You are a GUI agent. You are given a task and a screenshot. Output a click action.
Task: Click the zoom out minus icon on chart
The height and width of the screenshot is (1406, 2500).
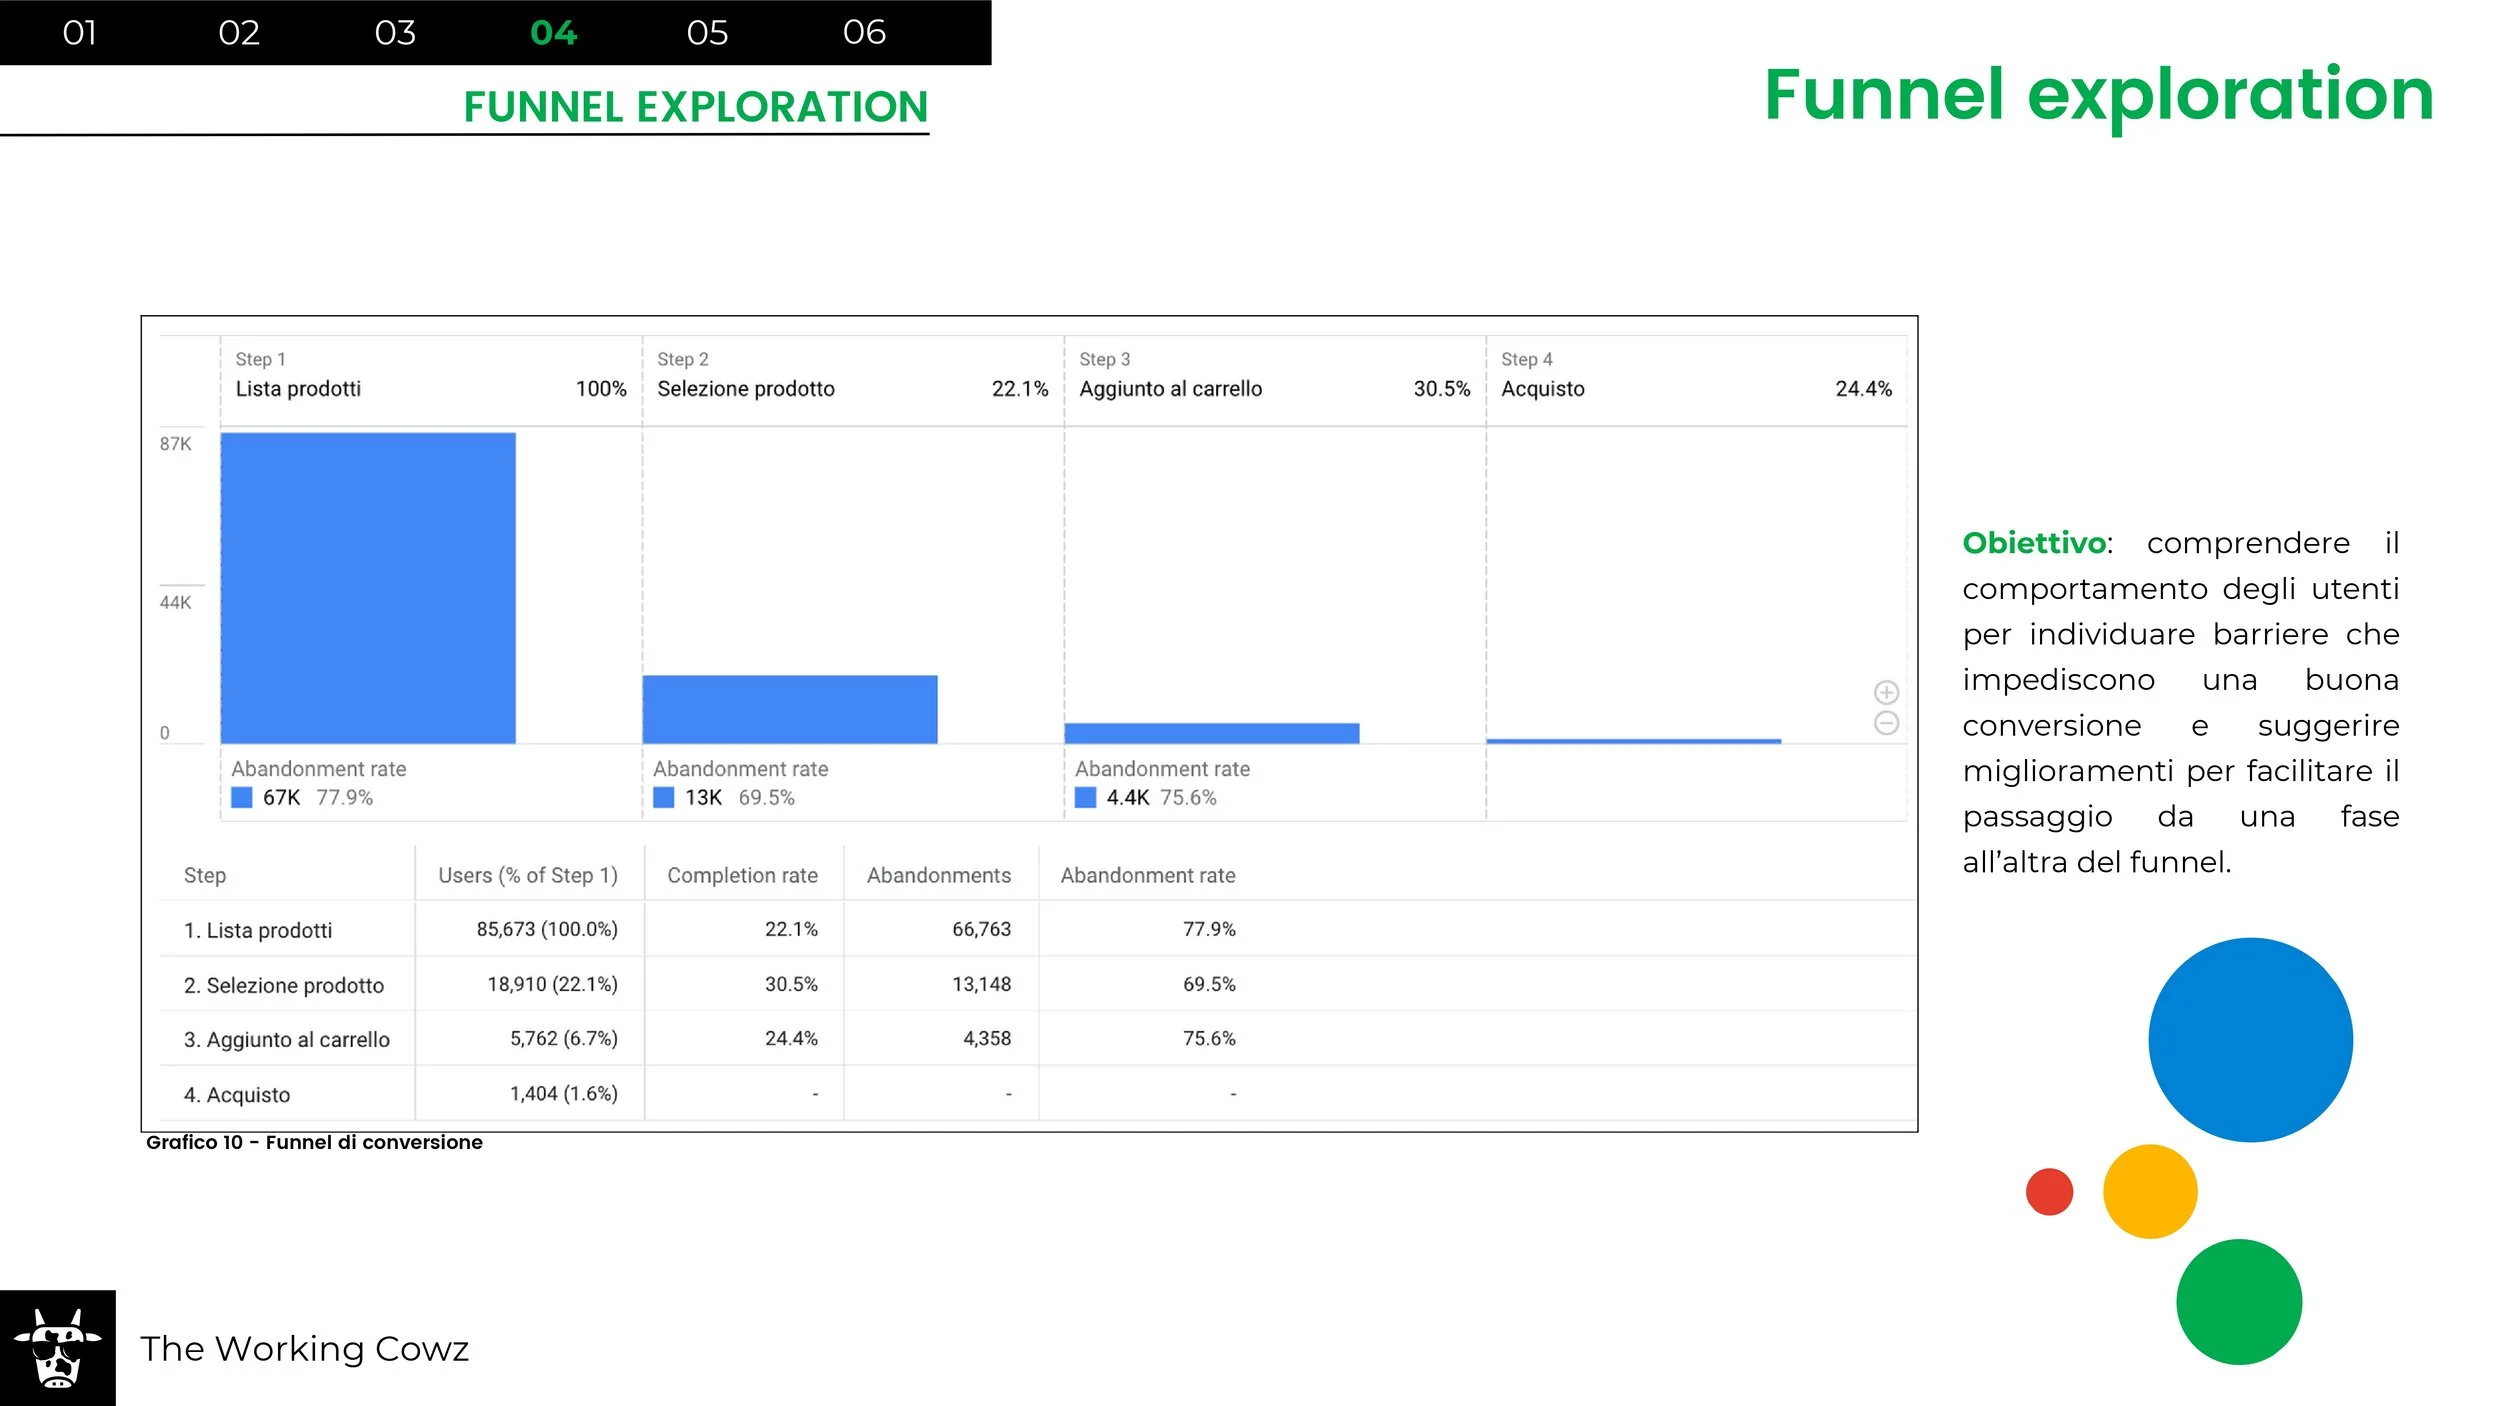[x=1886, y=723]
